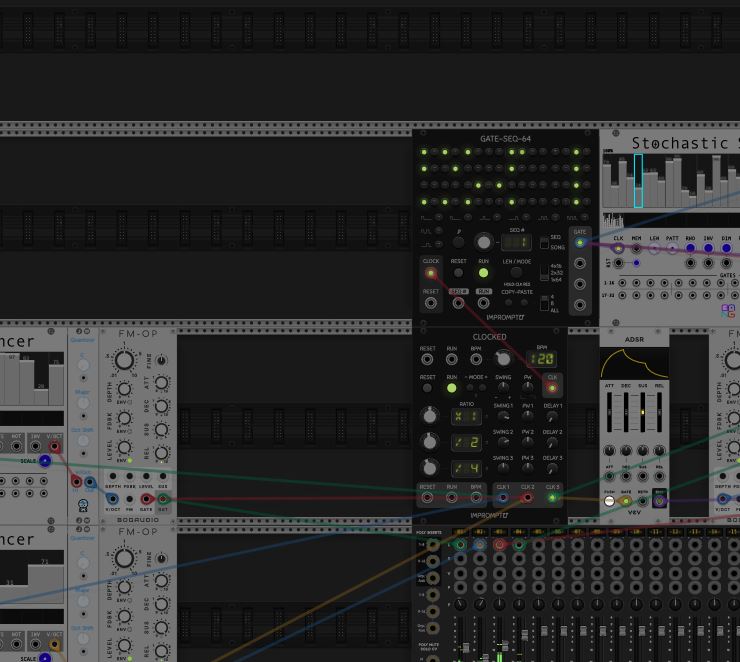Click the master CLK output jack on Clocked
The width and height of the screenshot is (740, 662).
[x=552, y=388]
